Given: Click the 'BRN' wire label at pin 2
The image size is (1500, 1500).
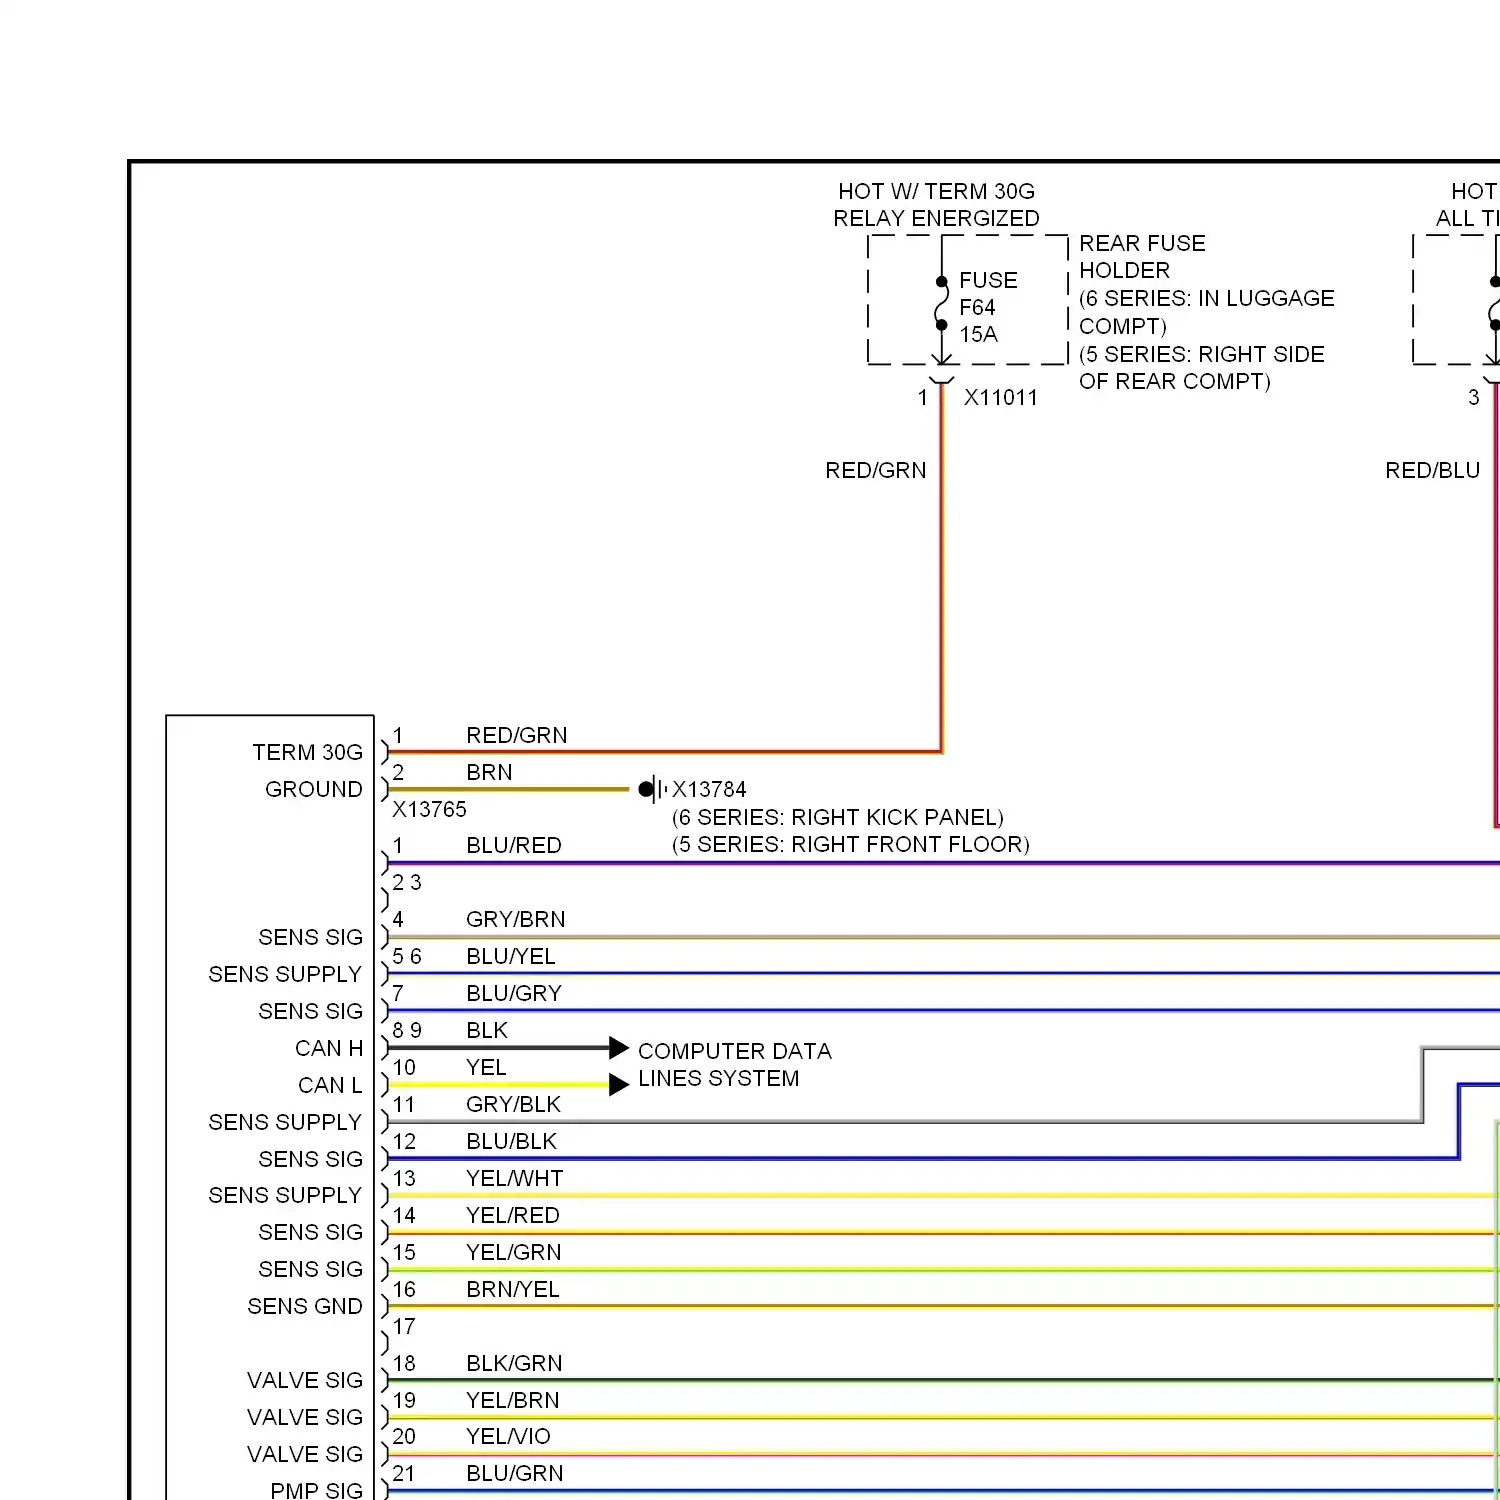Looking at the screenshot, I should click(x=489, y=772).
